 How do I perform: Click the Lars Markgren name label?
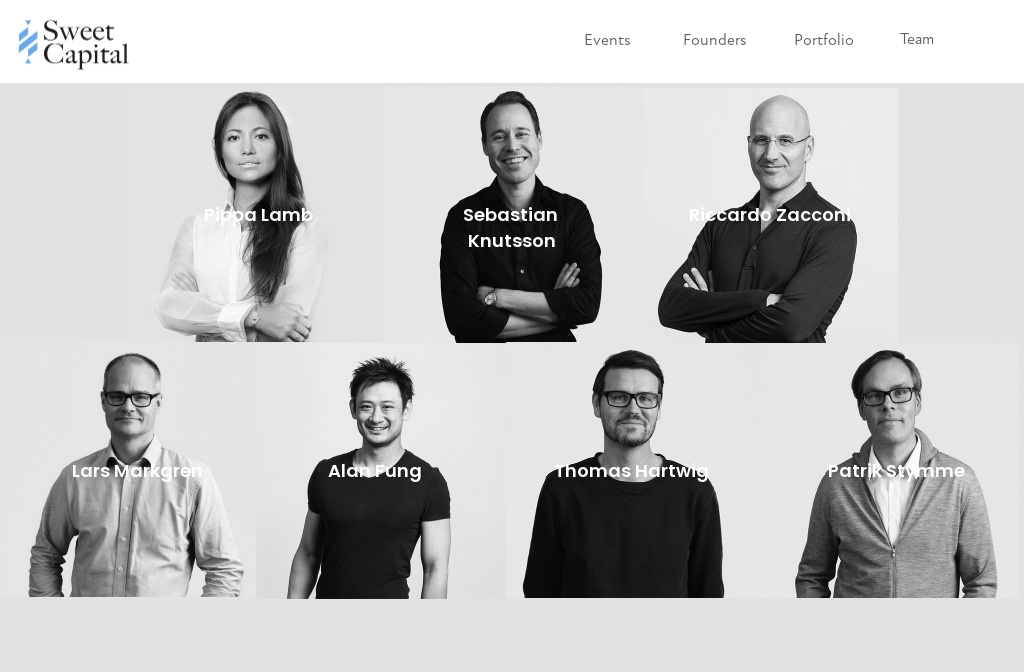tap(137, 472)
